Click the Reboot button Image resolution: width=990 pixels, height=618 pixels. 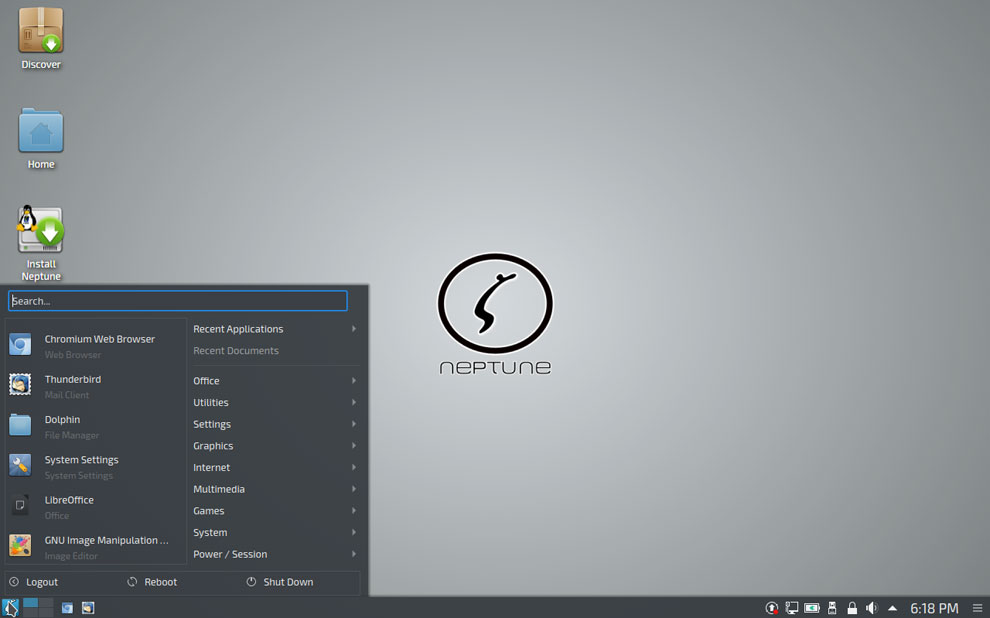tap(152, 582)
